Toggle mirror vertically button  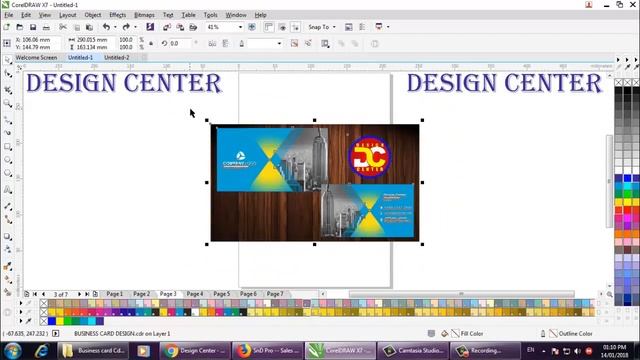(225, 43)
